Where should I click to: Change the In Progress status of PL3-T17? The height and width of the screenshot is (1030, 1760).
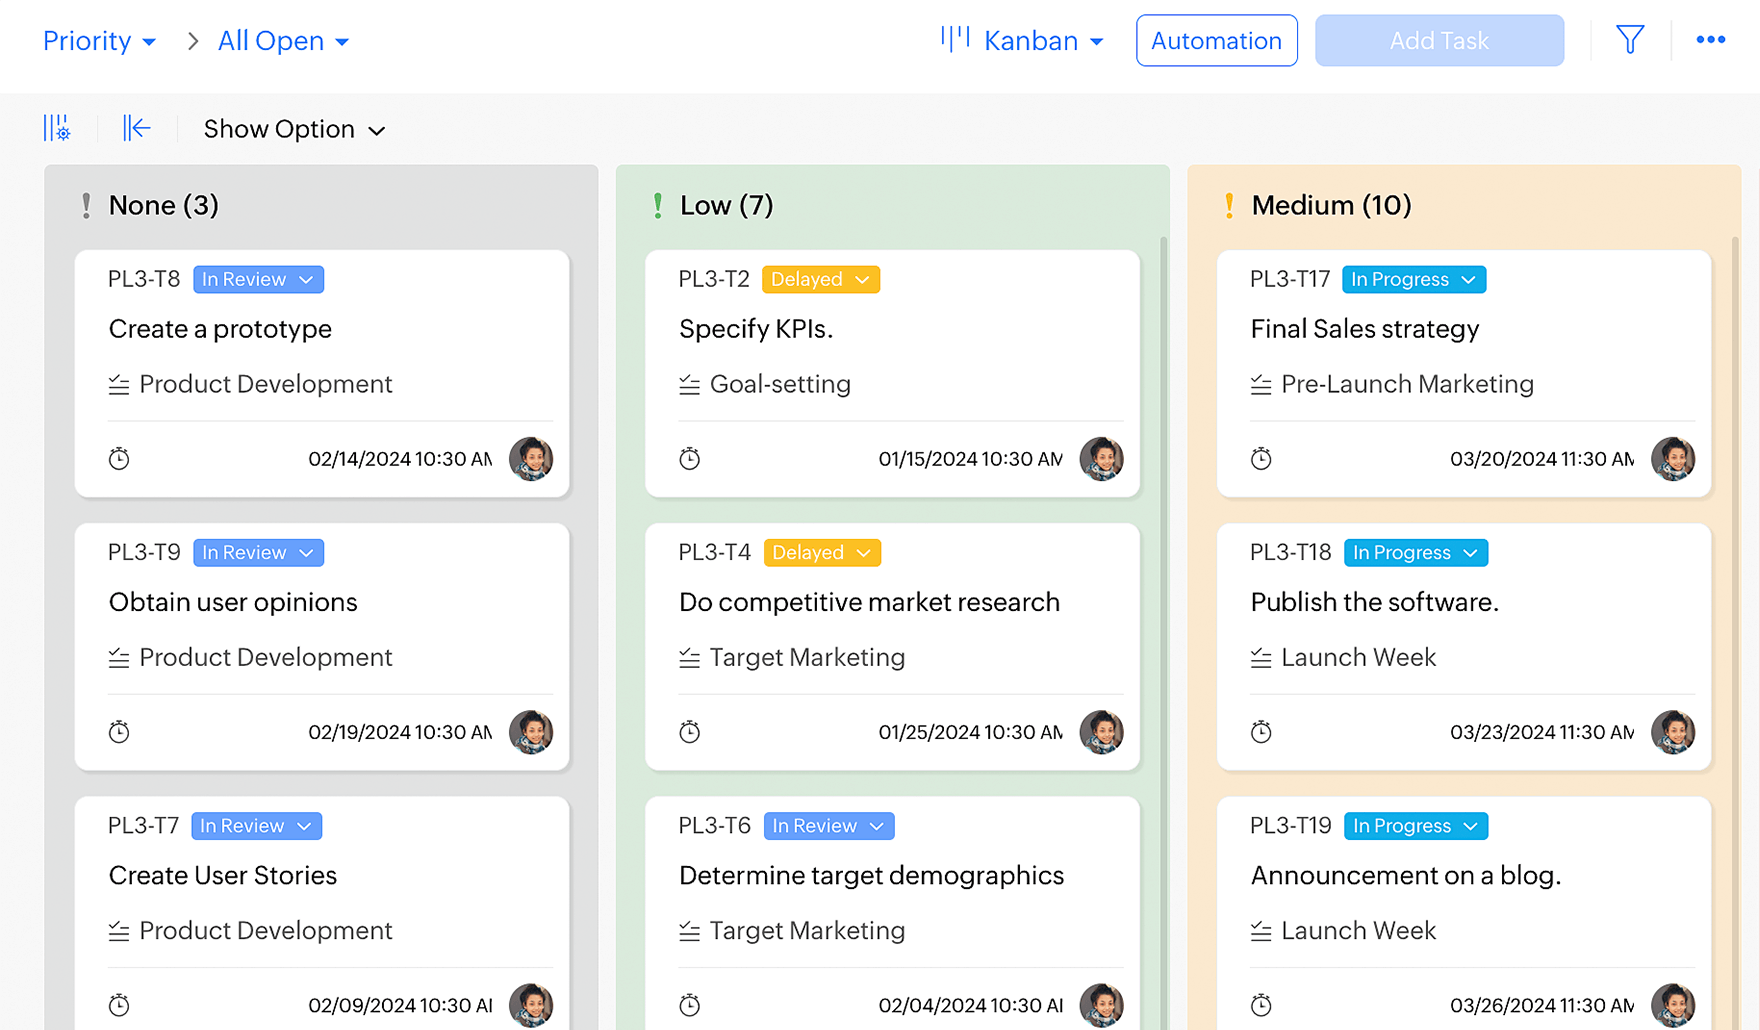1413,280
